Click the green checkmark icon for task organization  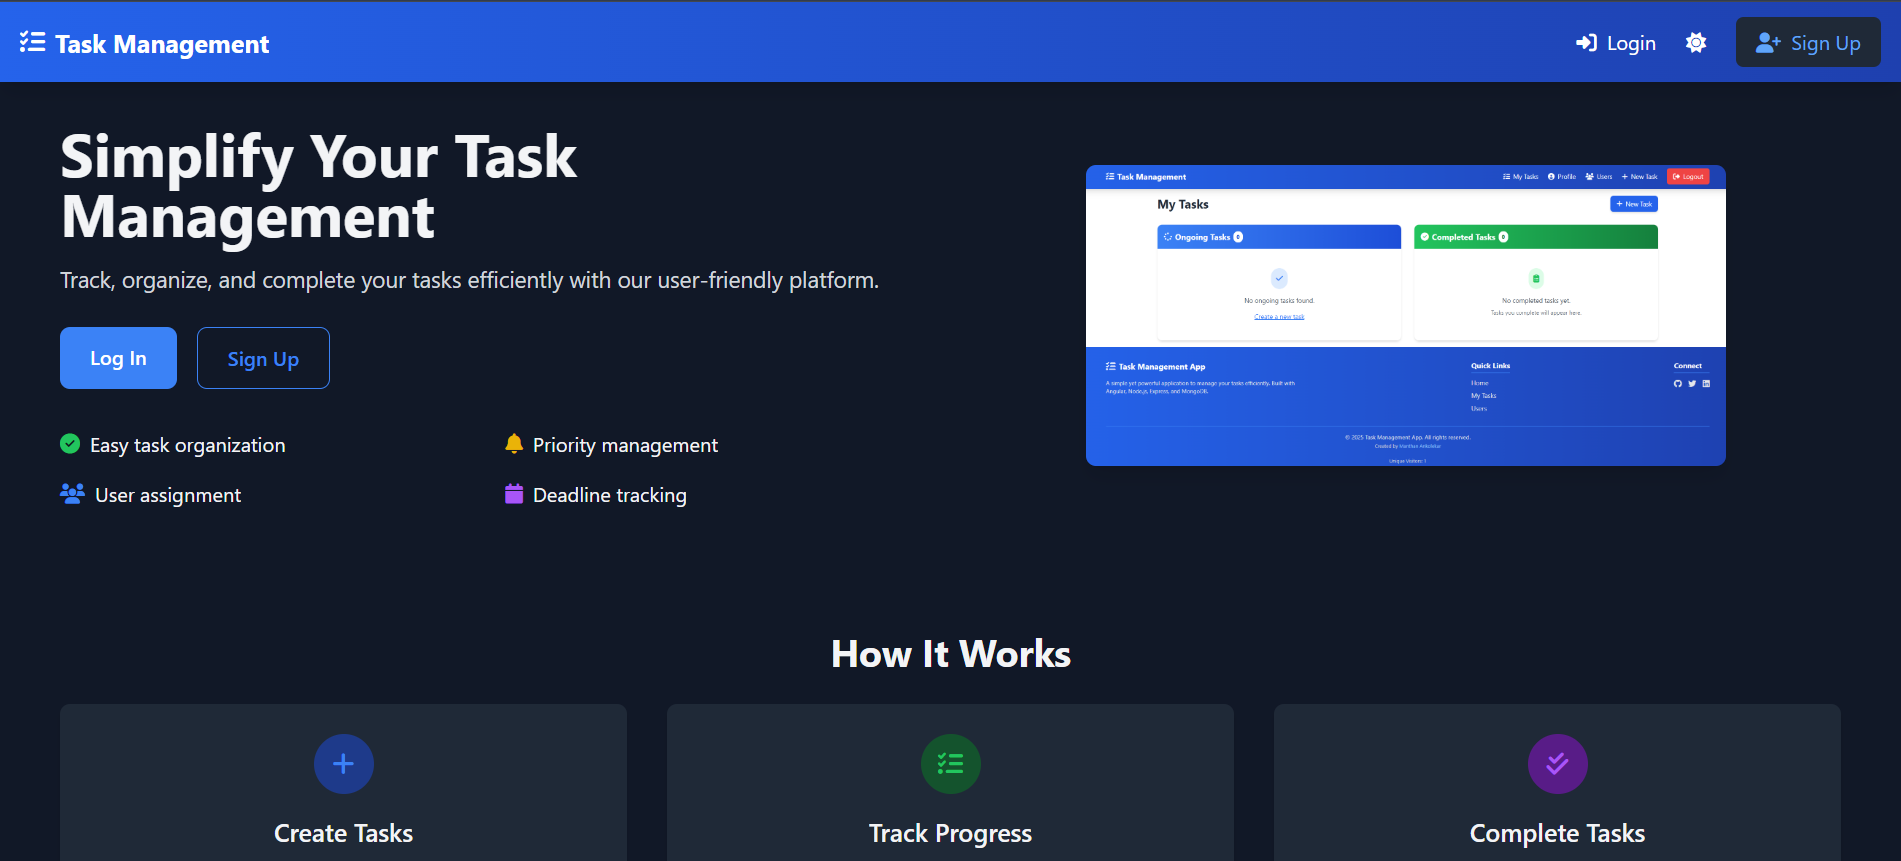point(70,443)
